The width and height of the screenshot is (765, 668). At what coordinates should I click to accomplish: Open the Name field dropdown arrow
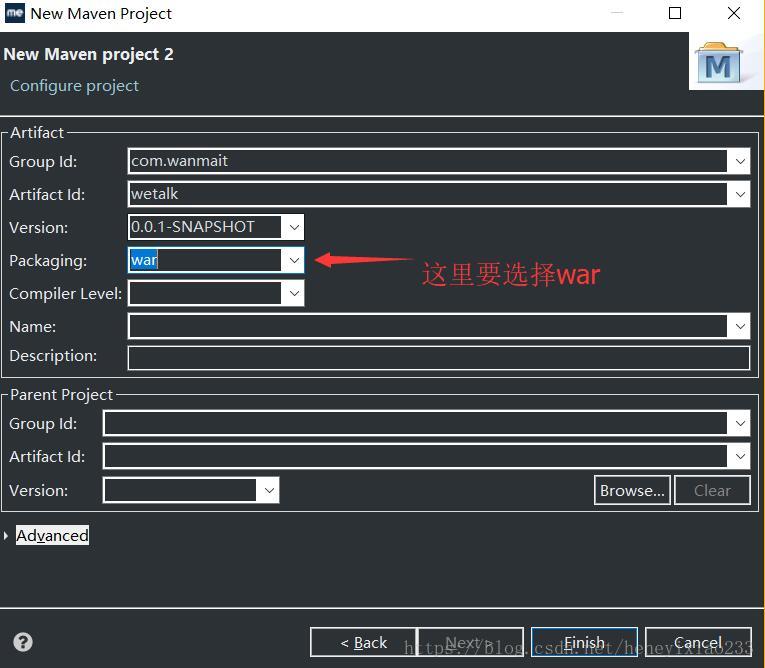click(x=740, y=326)
